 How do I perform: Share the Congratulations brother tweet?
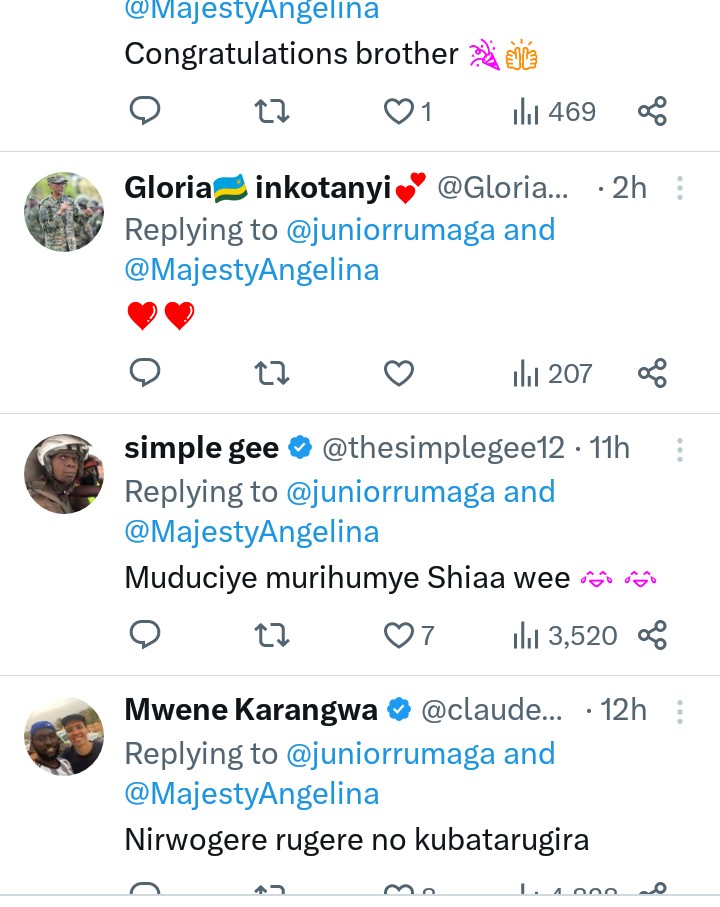coord(652,111)
